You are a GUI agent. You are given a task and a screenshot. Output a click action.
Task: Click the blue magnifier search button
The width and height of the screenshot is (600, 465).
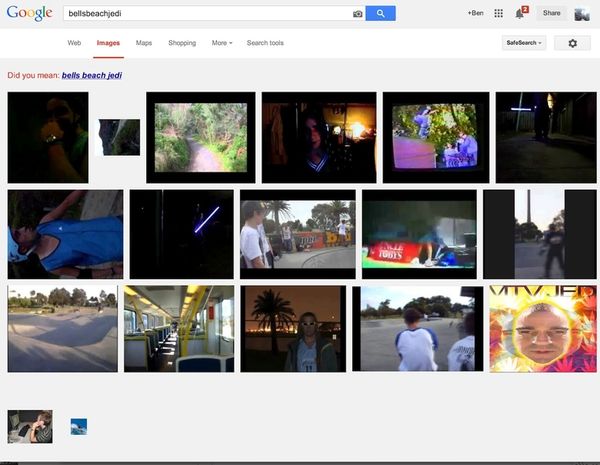(380, 13)
